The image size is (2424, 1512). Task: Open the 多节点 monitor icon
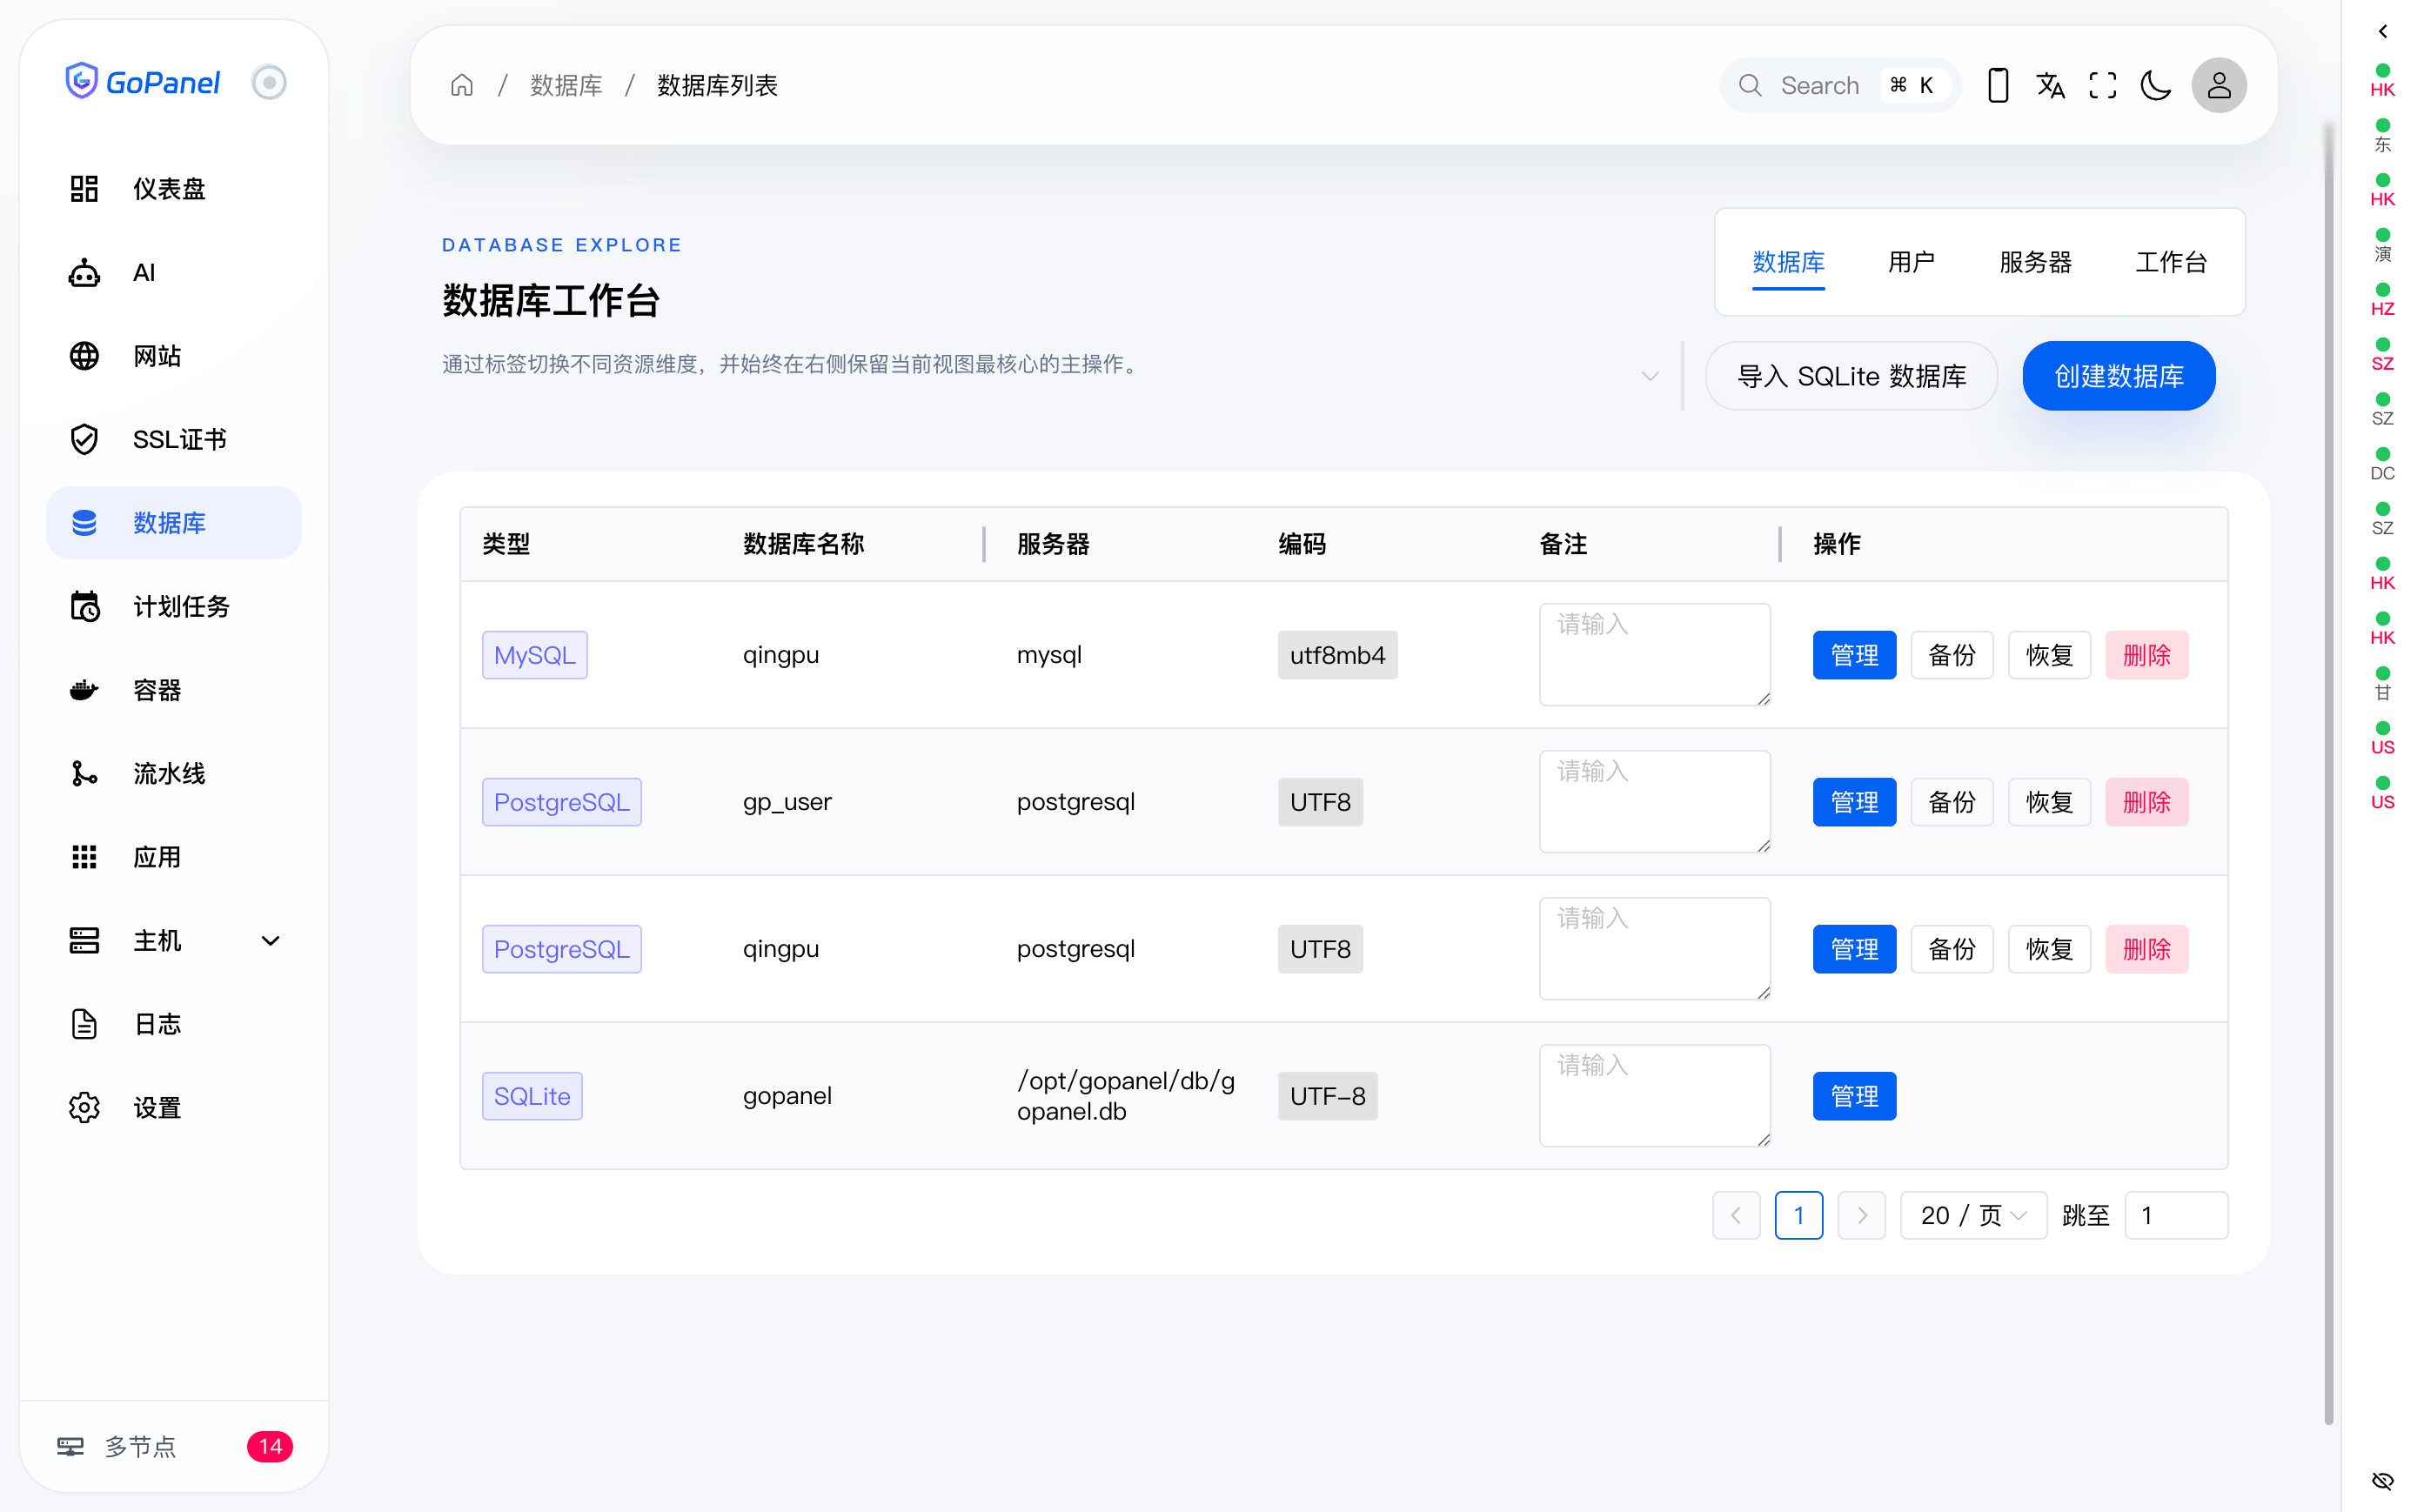(x=70, y=1446)
